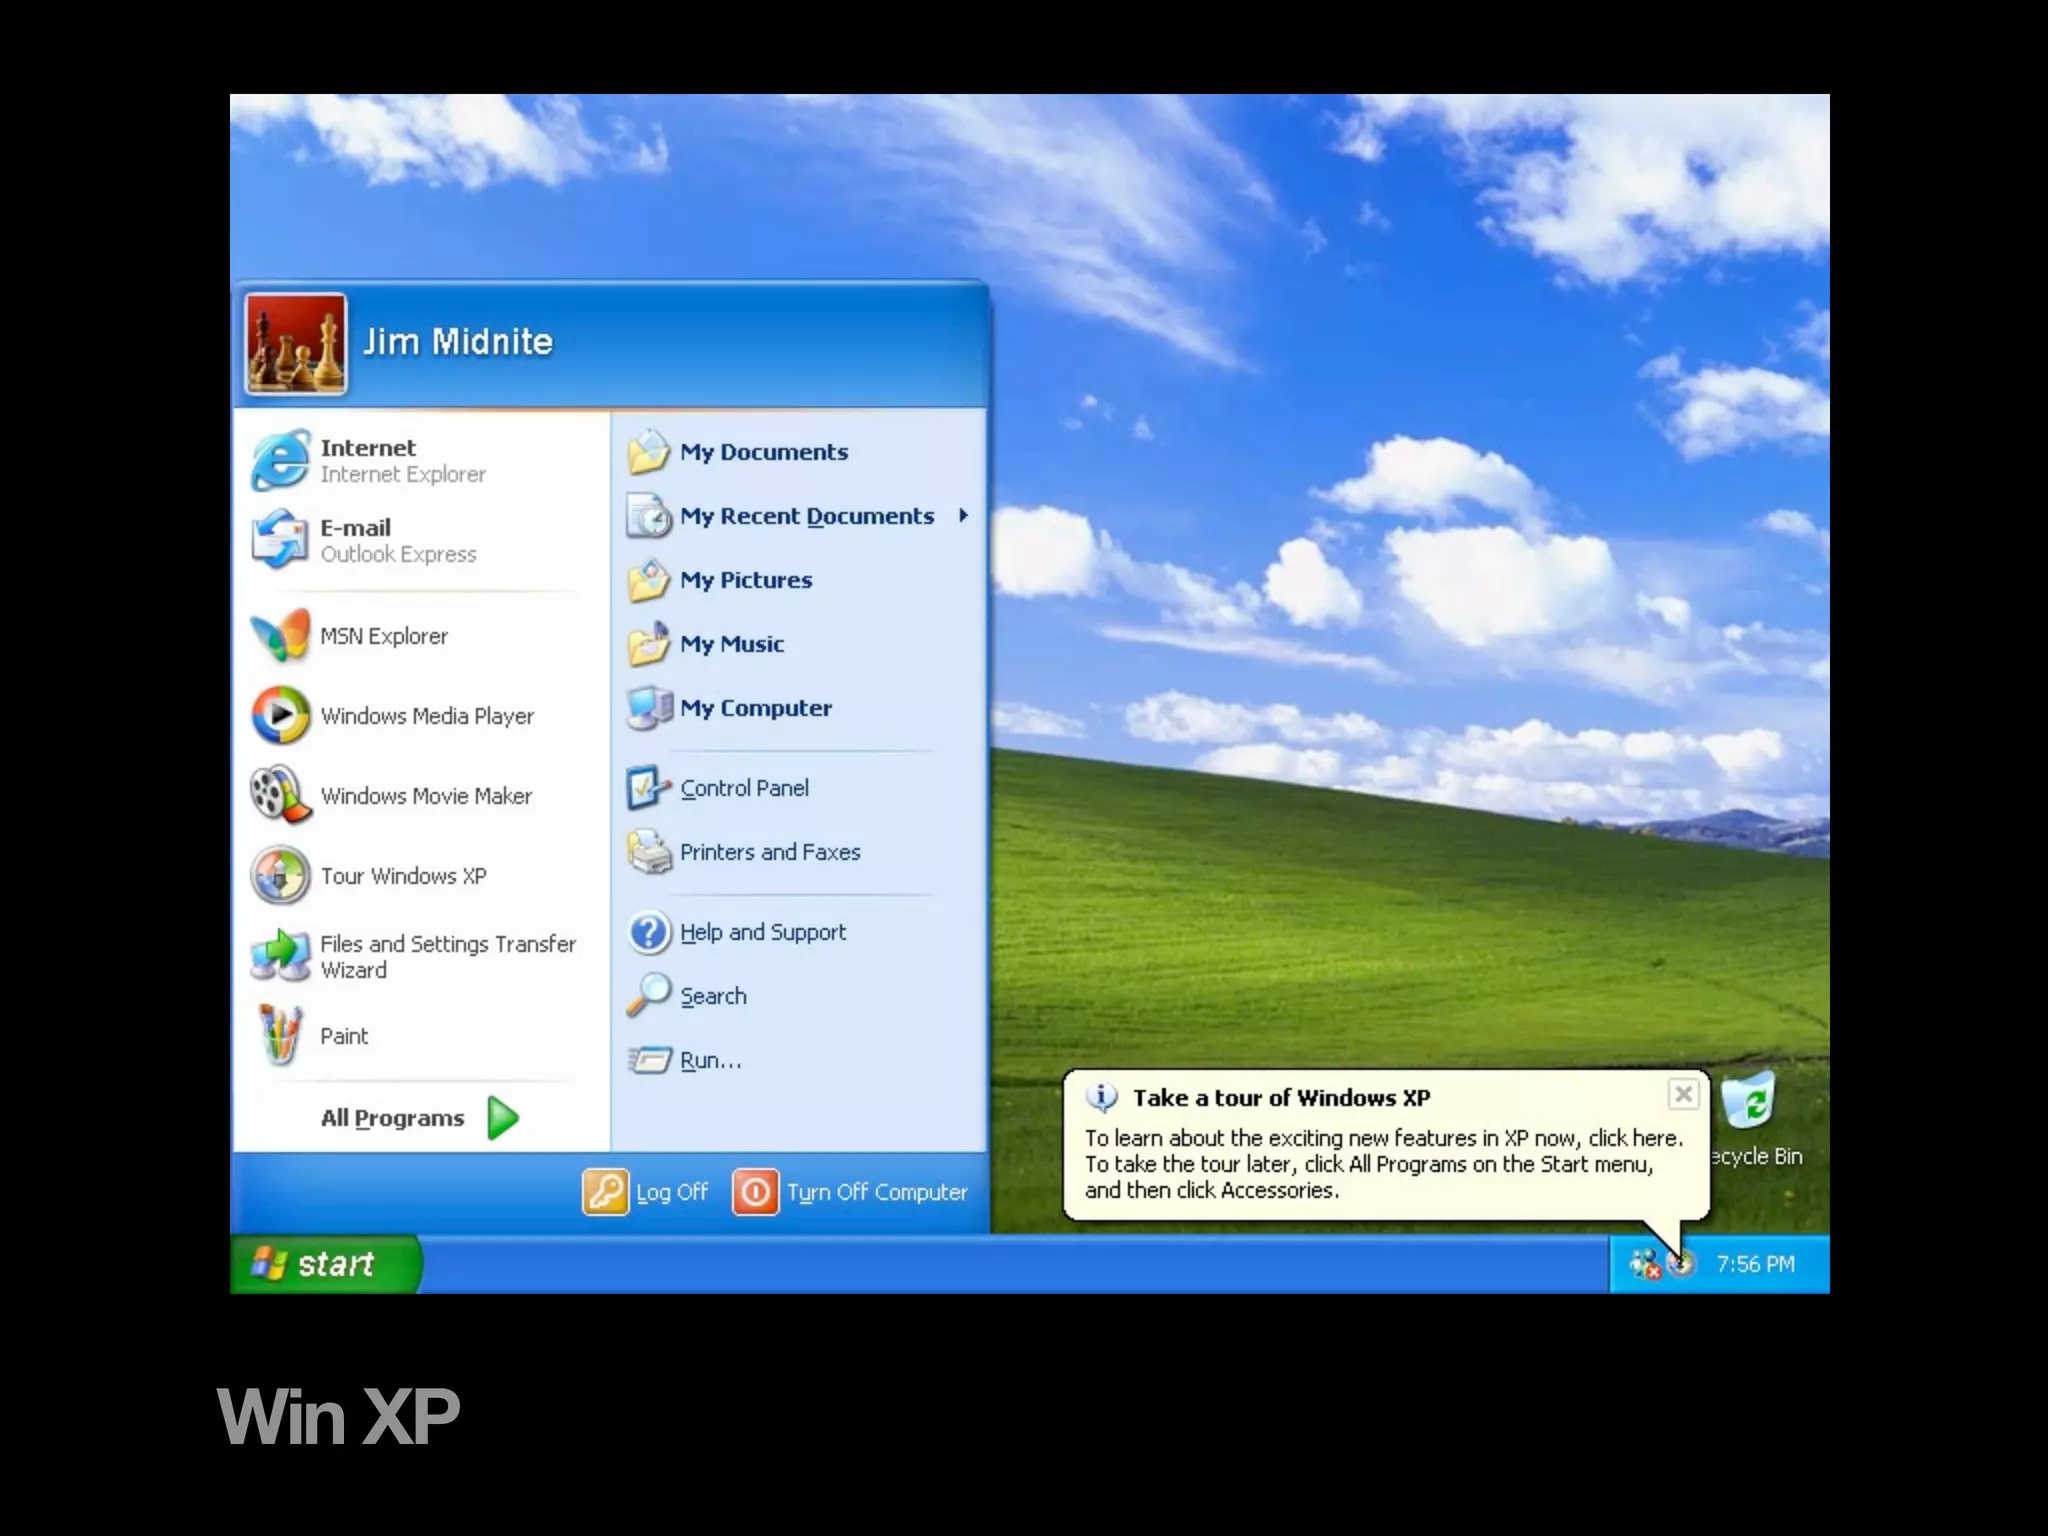Click the green start button
Image resolution: width=2048 pixels, height=1536 pixels.
(326, 1264)
